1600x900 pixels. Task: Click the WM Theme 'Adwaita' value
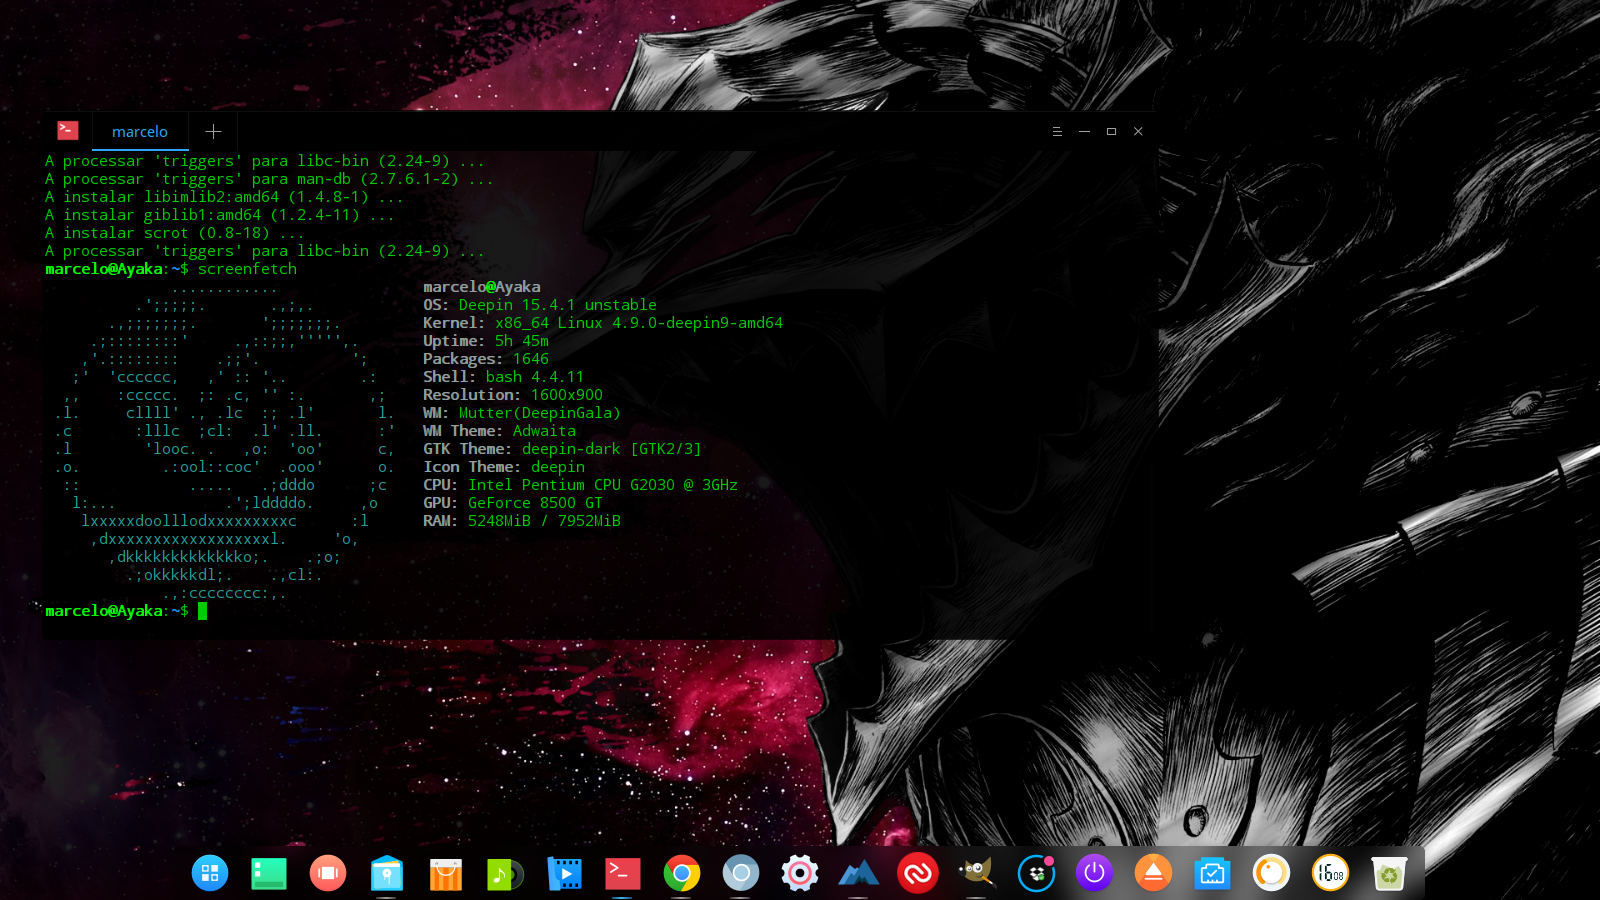pyautogui.click(x=544, y=431)
